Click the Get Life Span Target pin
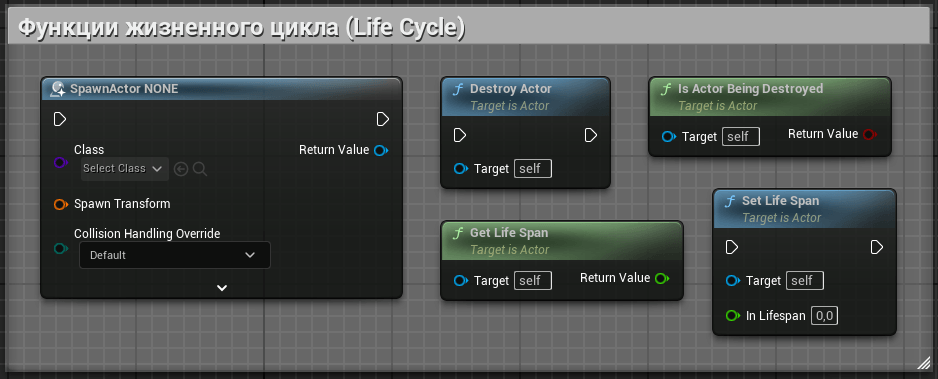This screenshot has height=379, width=938. (461, 280)
